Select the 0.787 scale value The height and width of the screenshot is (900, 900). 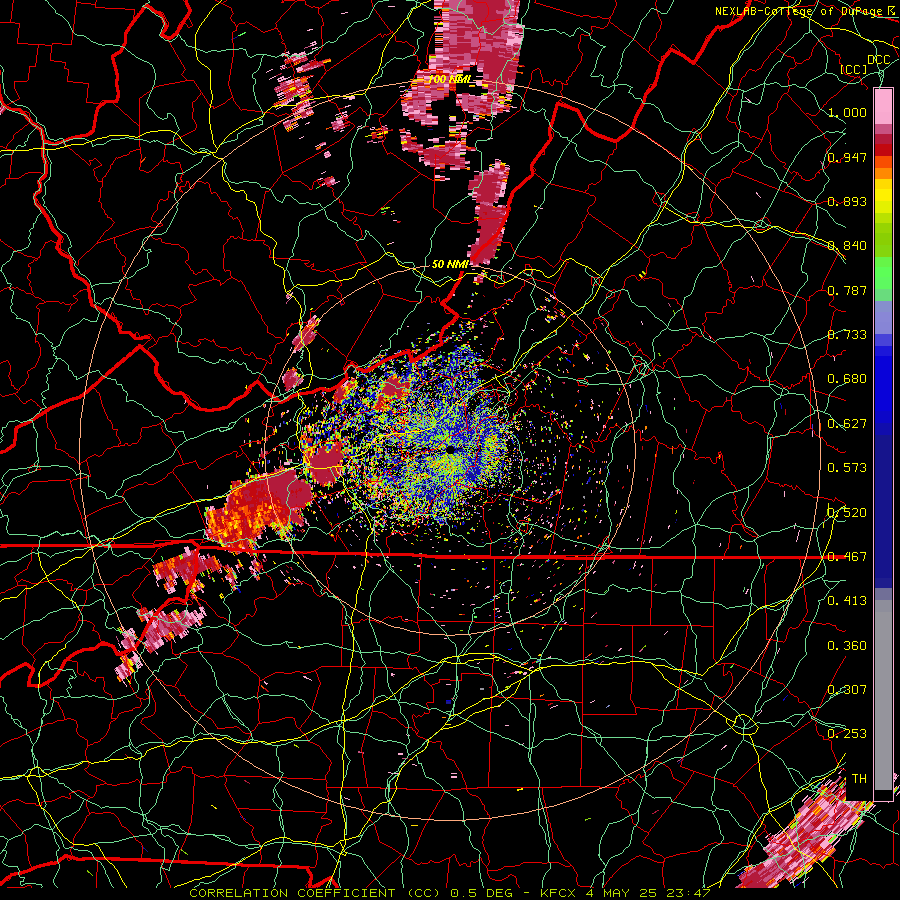847,290
